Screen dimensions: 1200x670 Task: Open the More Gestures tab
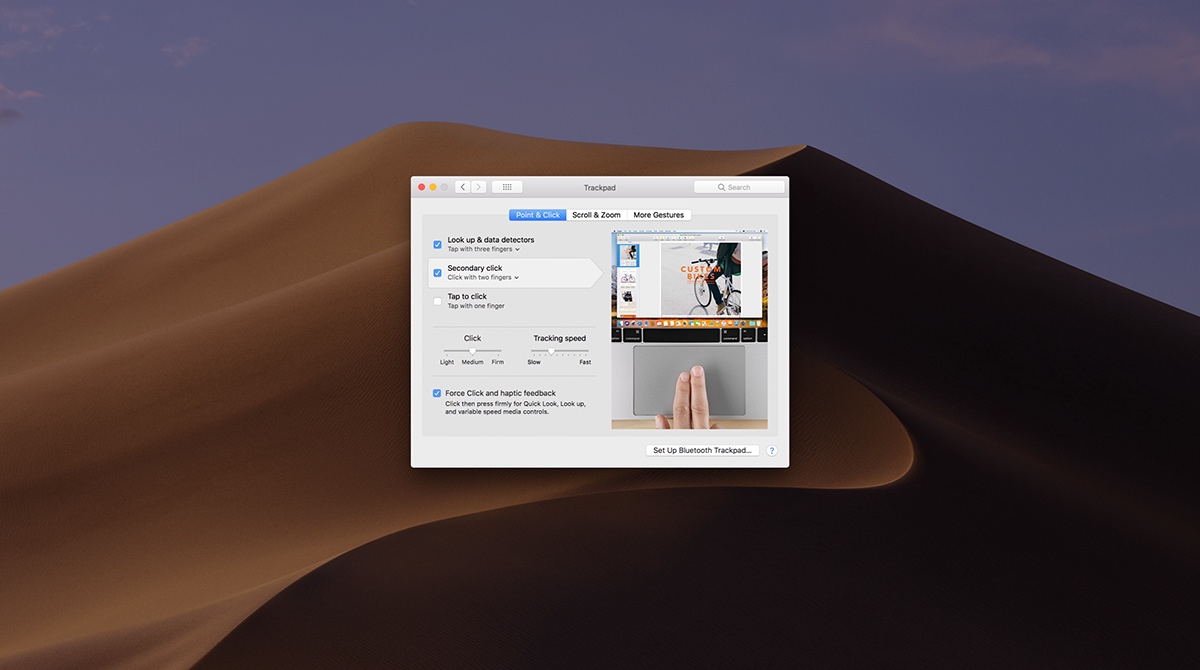click(659, 214)
